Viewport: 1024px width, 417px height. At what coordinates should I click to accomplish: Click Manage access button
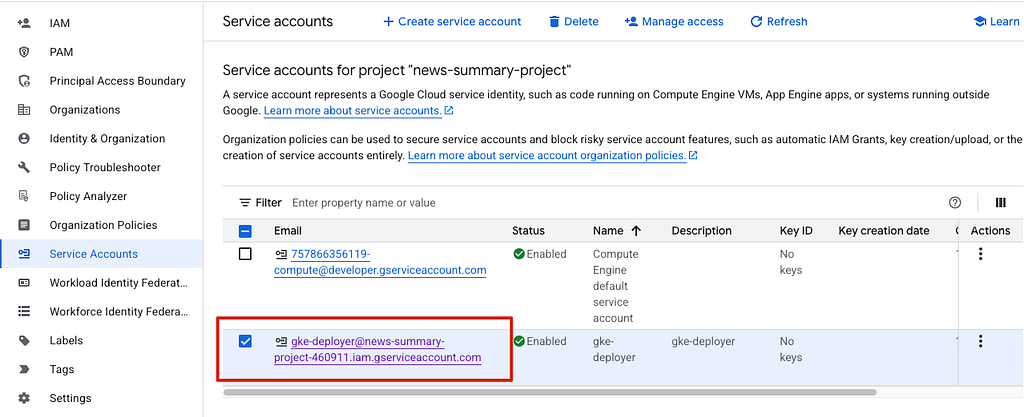(x=674, y=22)
